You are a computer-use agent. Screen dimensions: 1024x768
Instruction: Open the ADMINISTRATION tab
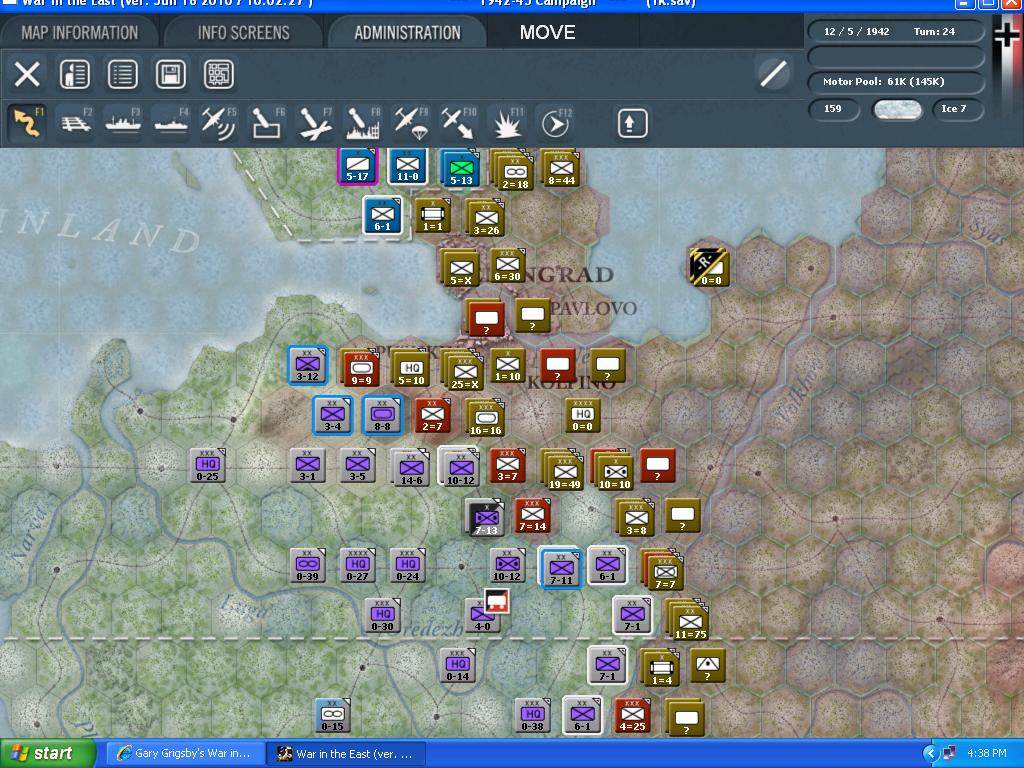[408, 33]
